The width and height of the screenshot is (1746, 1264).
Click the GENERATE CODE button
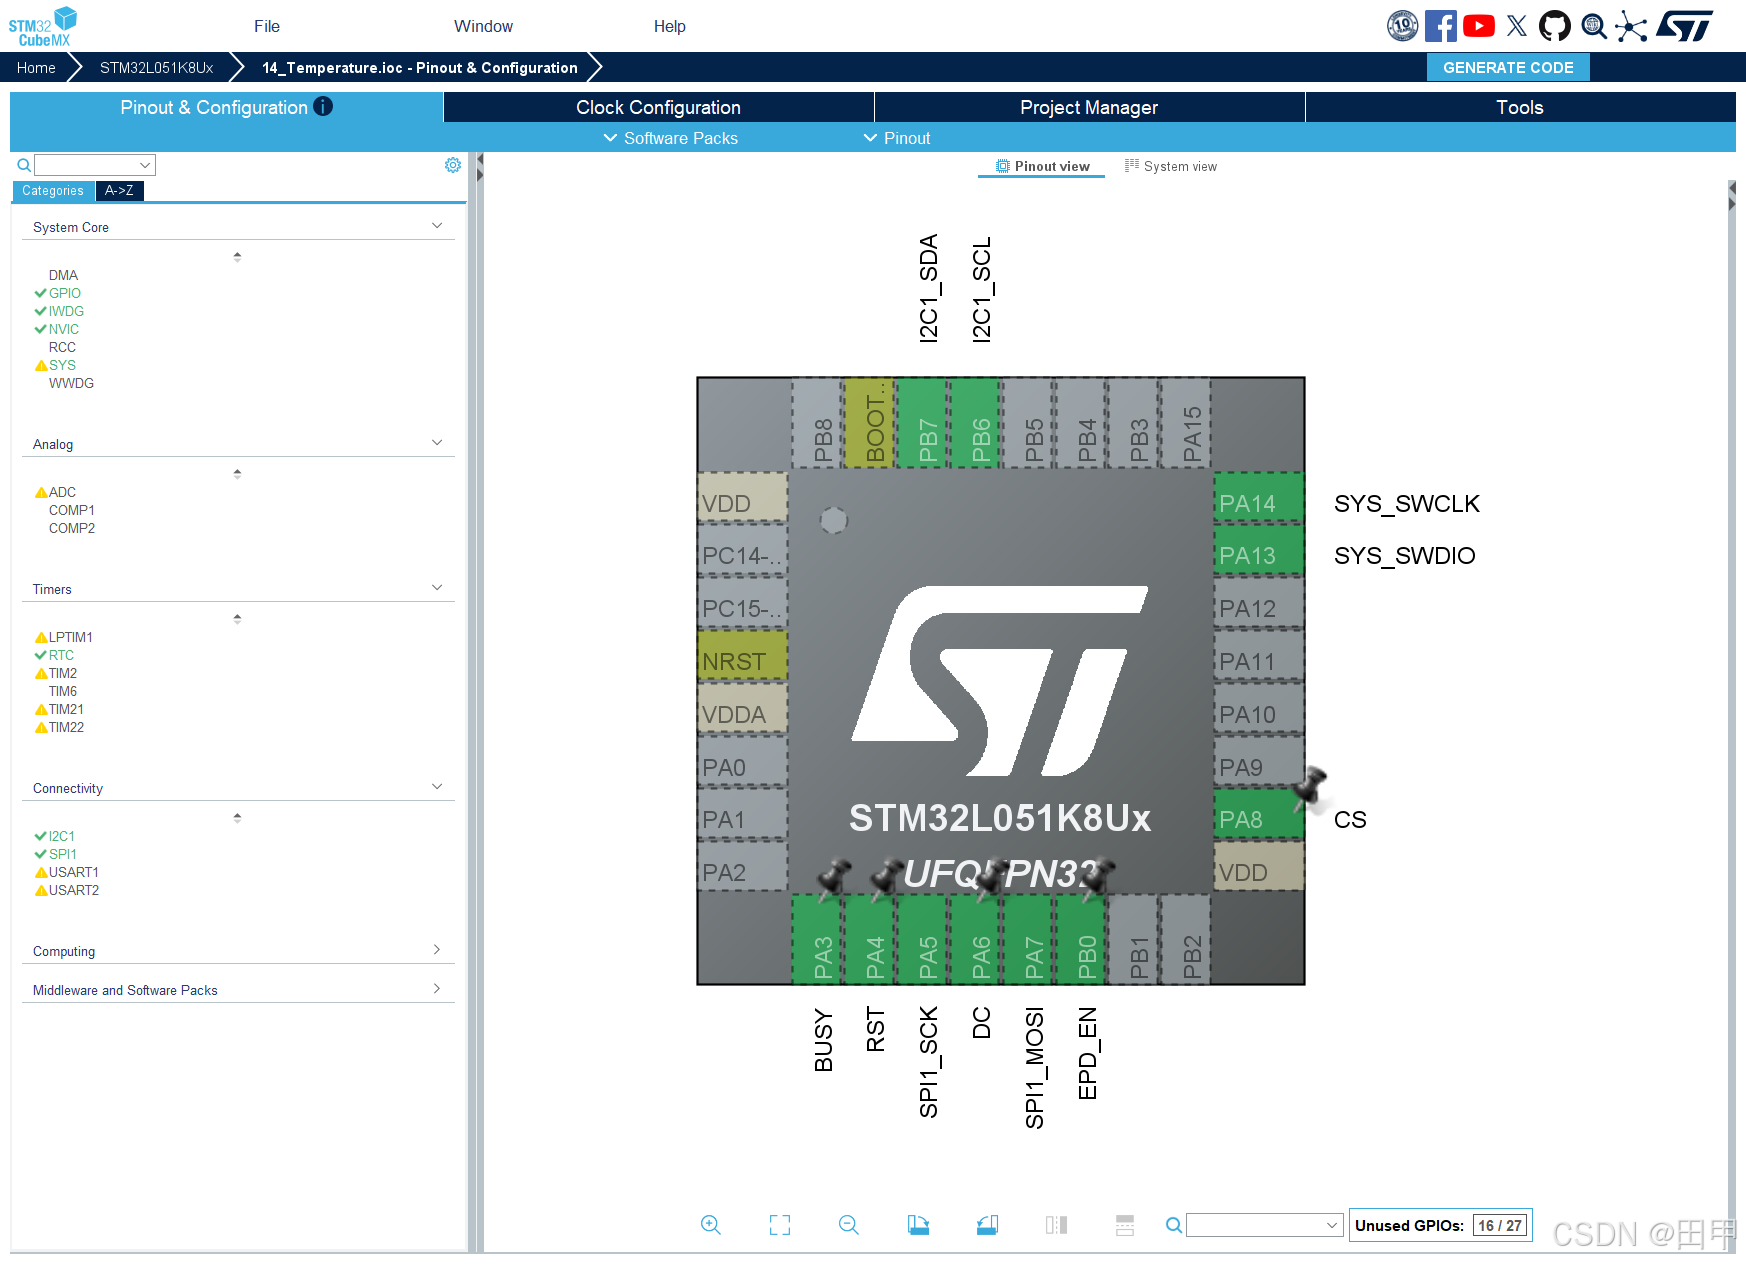(1508, 67)
